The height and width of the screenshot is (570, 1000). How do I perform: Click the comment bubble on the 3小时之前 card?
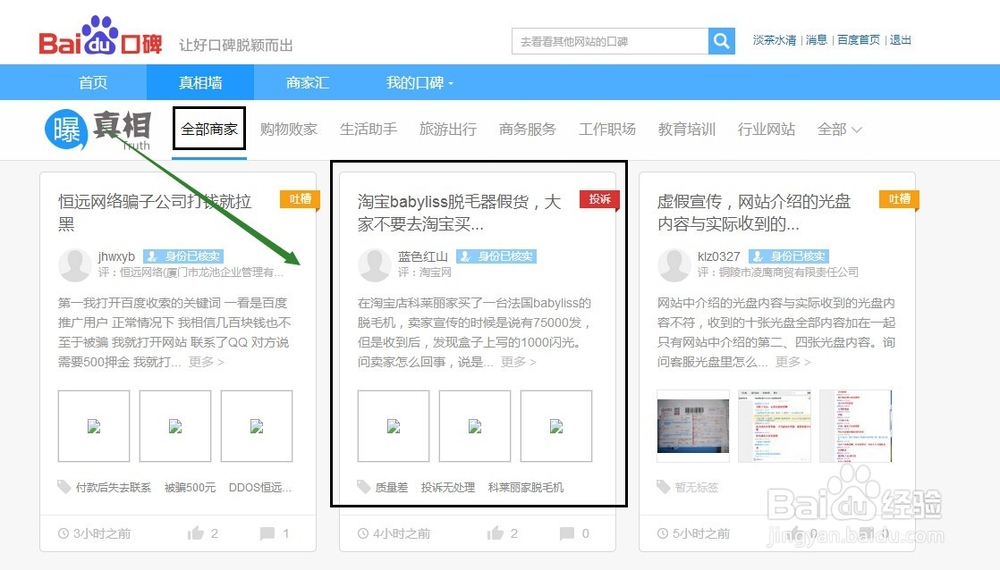[x=267, y=533]
